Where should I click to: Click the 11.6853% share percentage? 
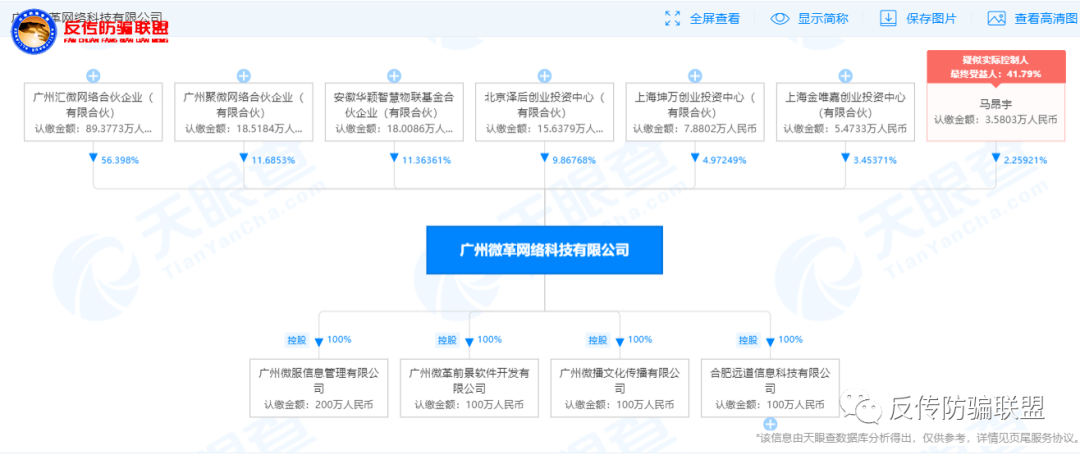coord(273,160)
